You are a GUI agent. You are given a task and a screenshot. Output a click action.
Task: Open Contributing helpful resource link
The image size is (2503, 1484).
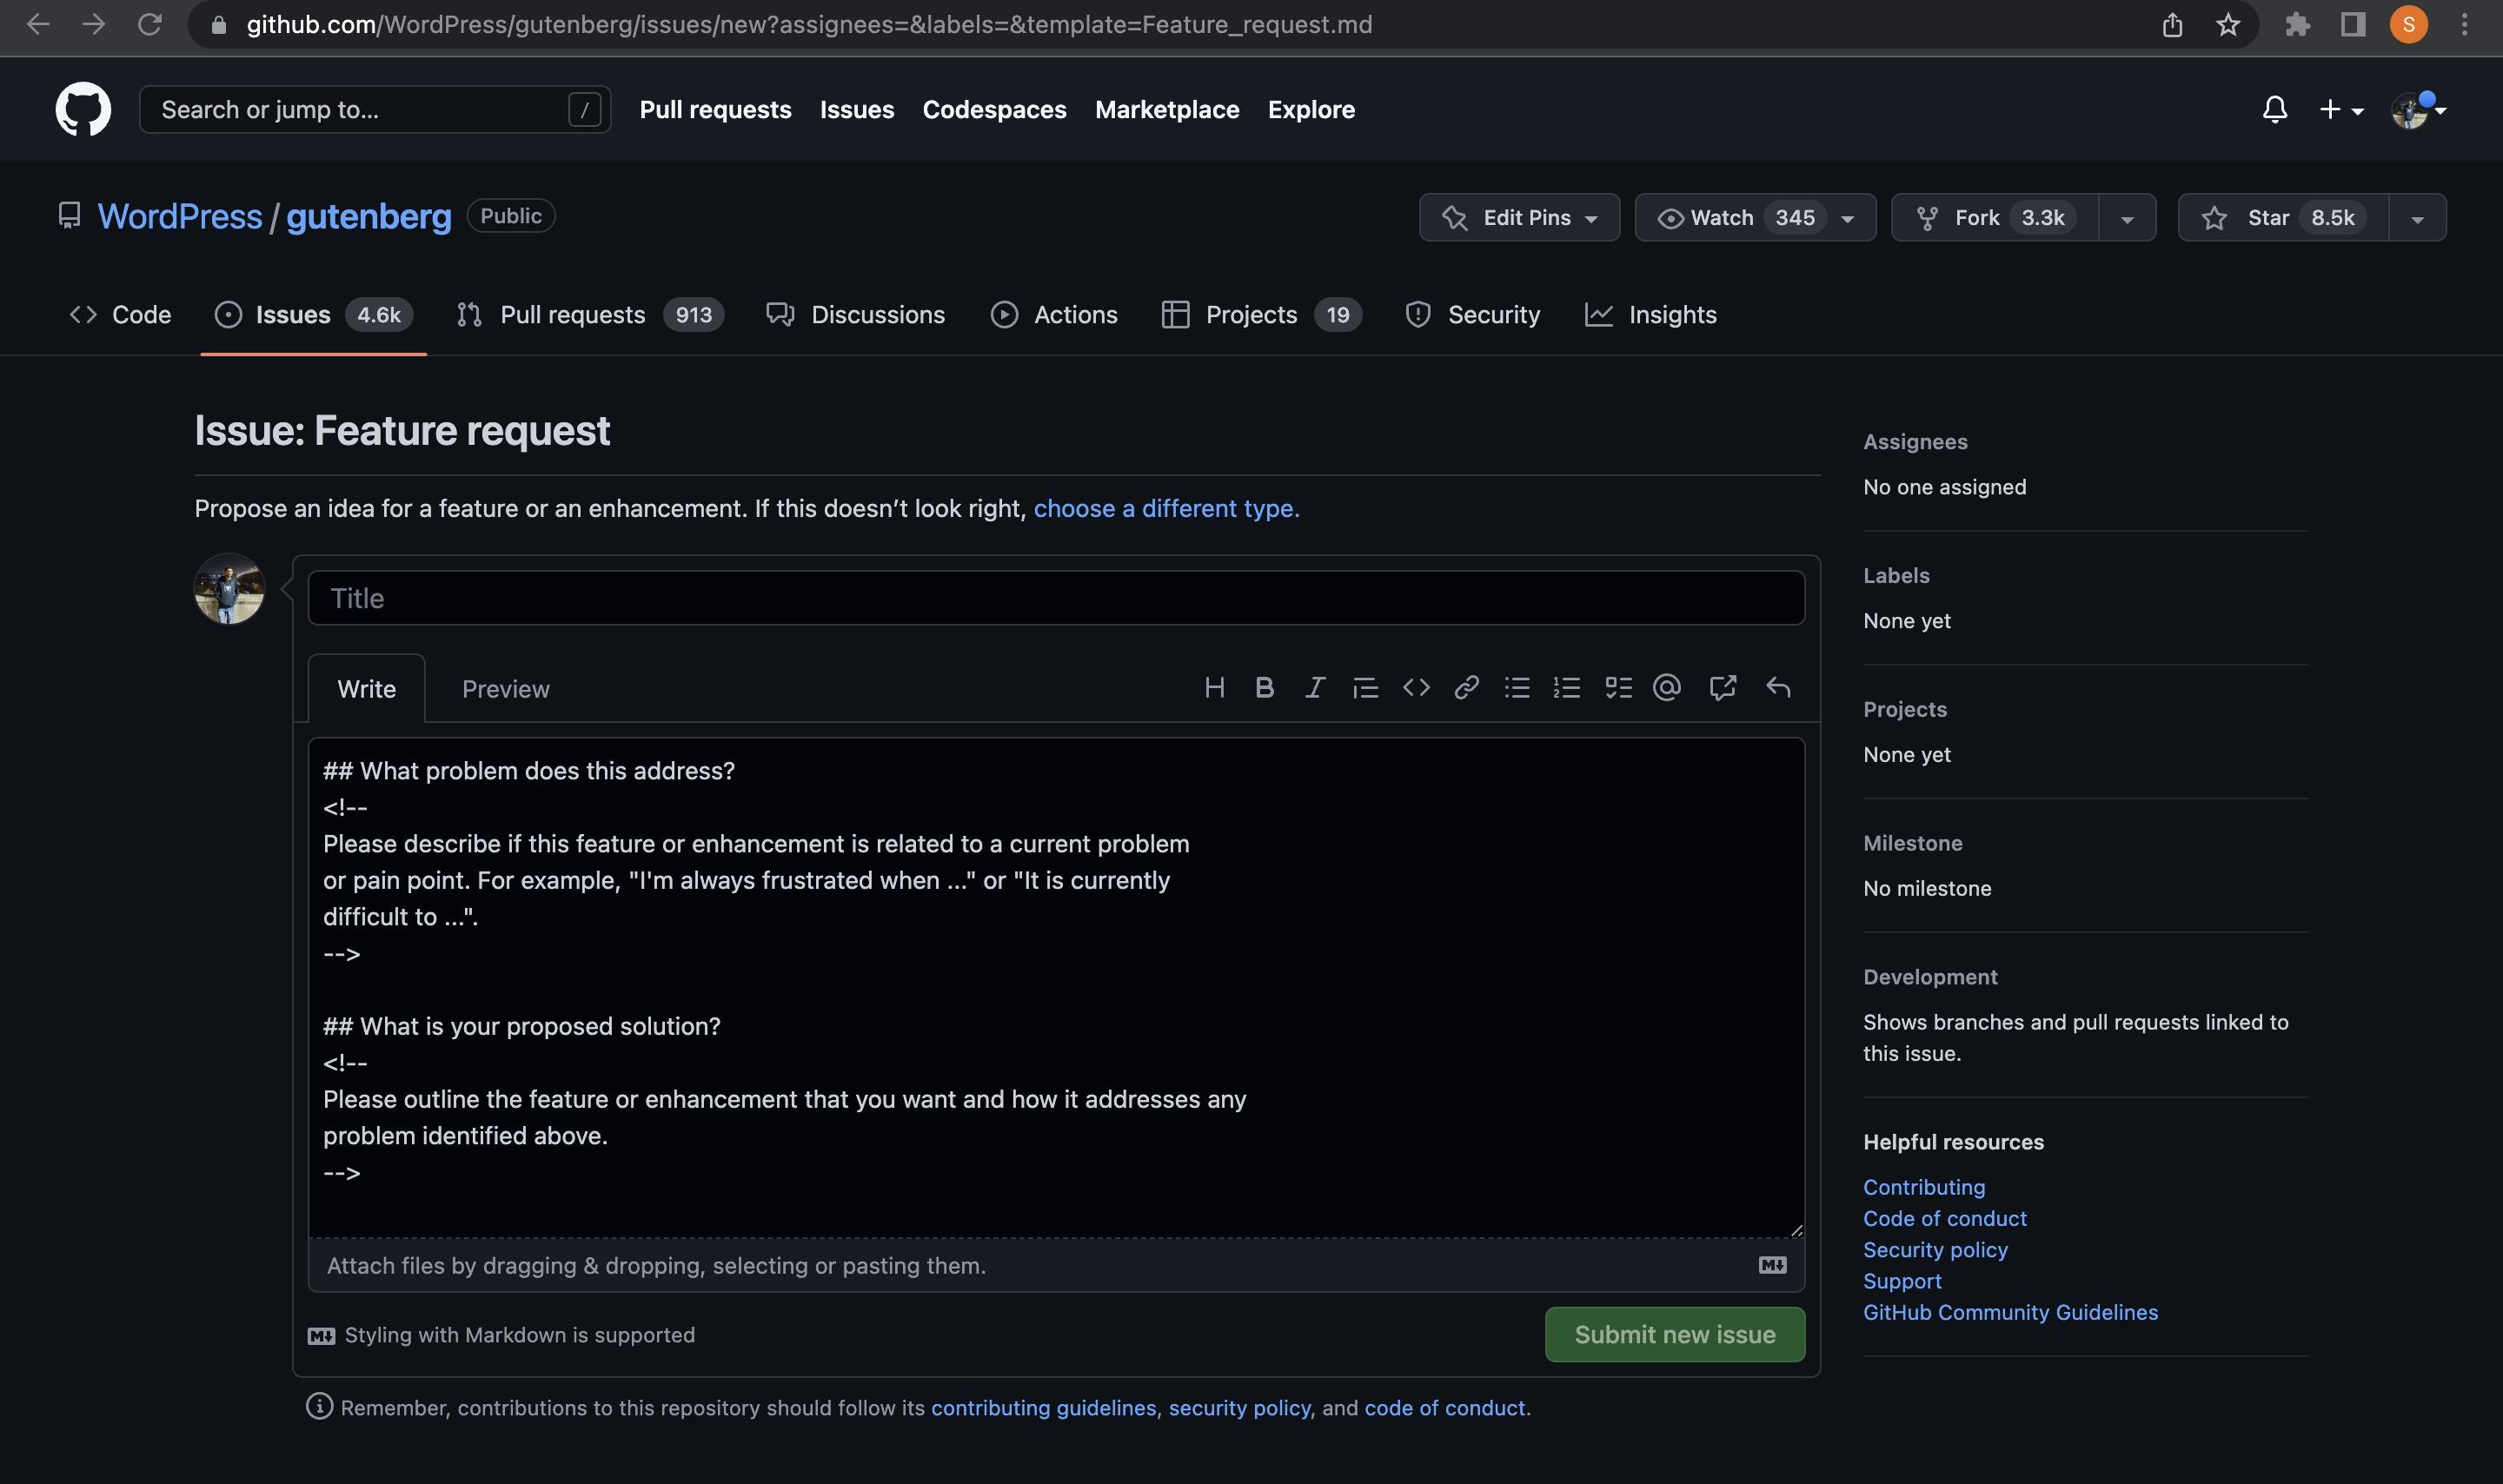point(1923,1187)
